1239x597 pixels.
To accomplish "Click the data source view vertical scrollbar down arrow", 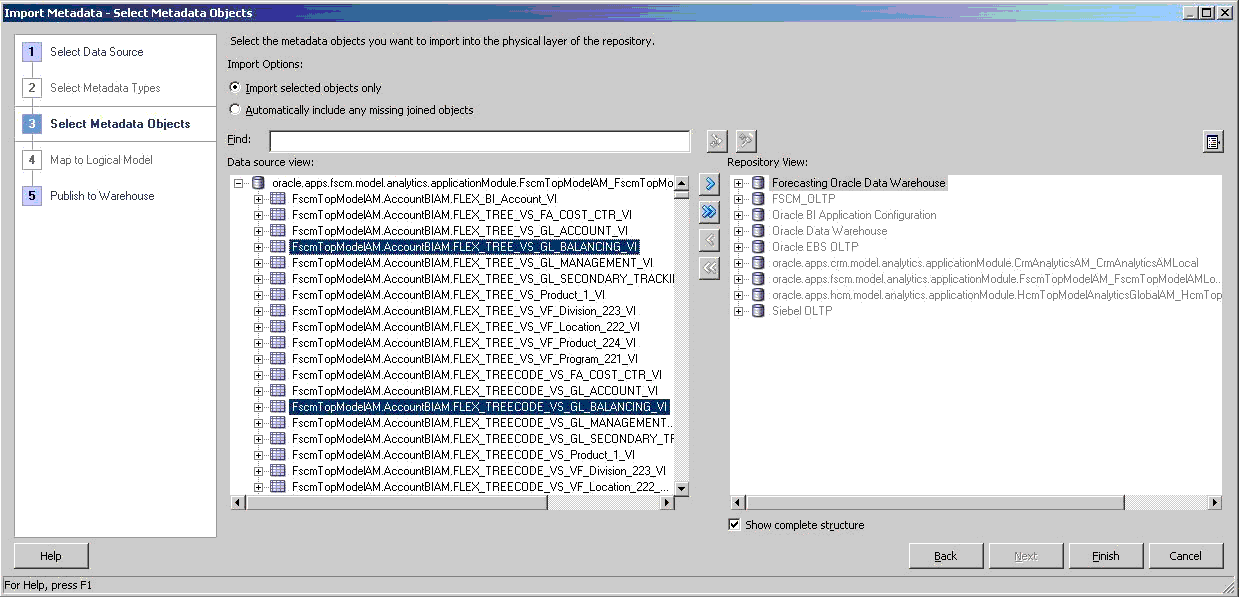I will (x=682, y=488).
